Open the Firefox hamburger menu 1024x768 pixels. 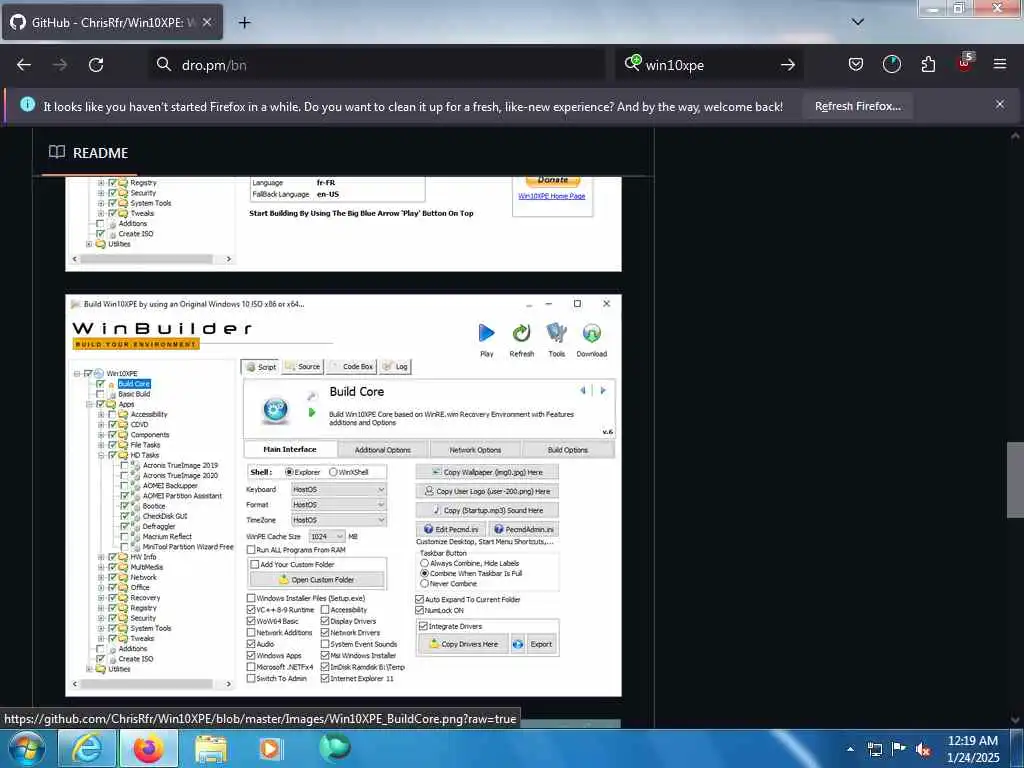click(999, 65)
